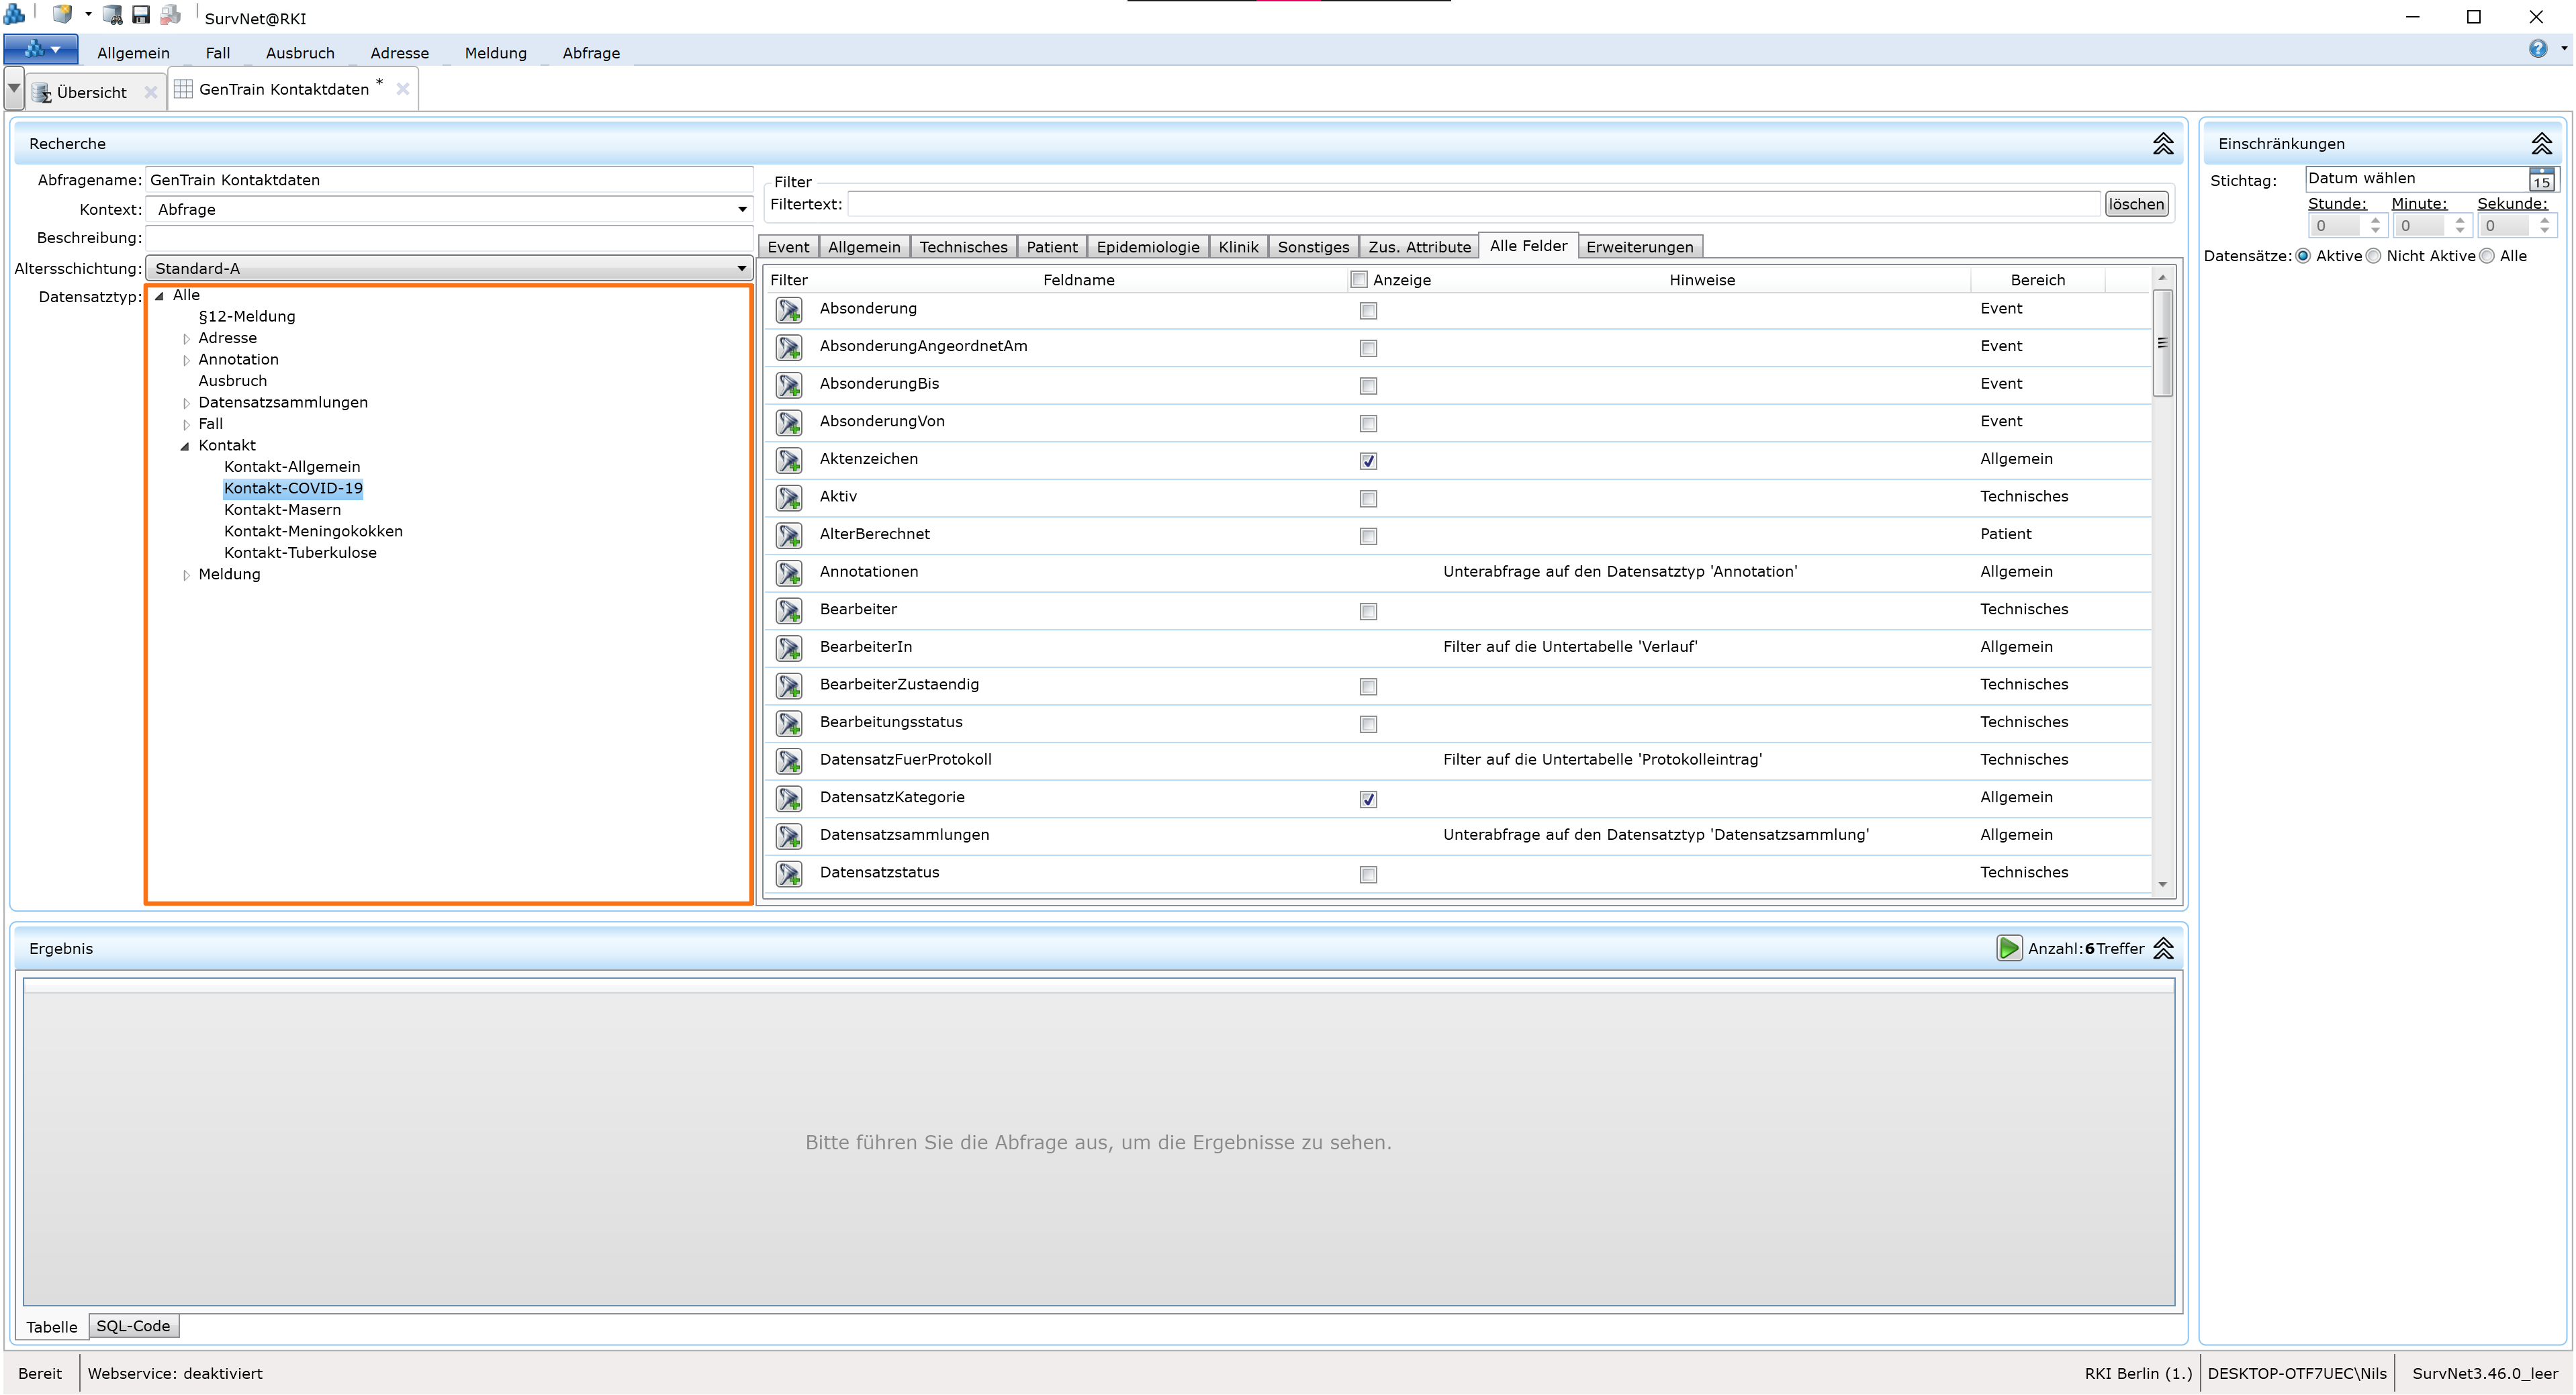Open the Abfrage menu
The image size is (2576, 1395).
(590, 53)
